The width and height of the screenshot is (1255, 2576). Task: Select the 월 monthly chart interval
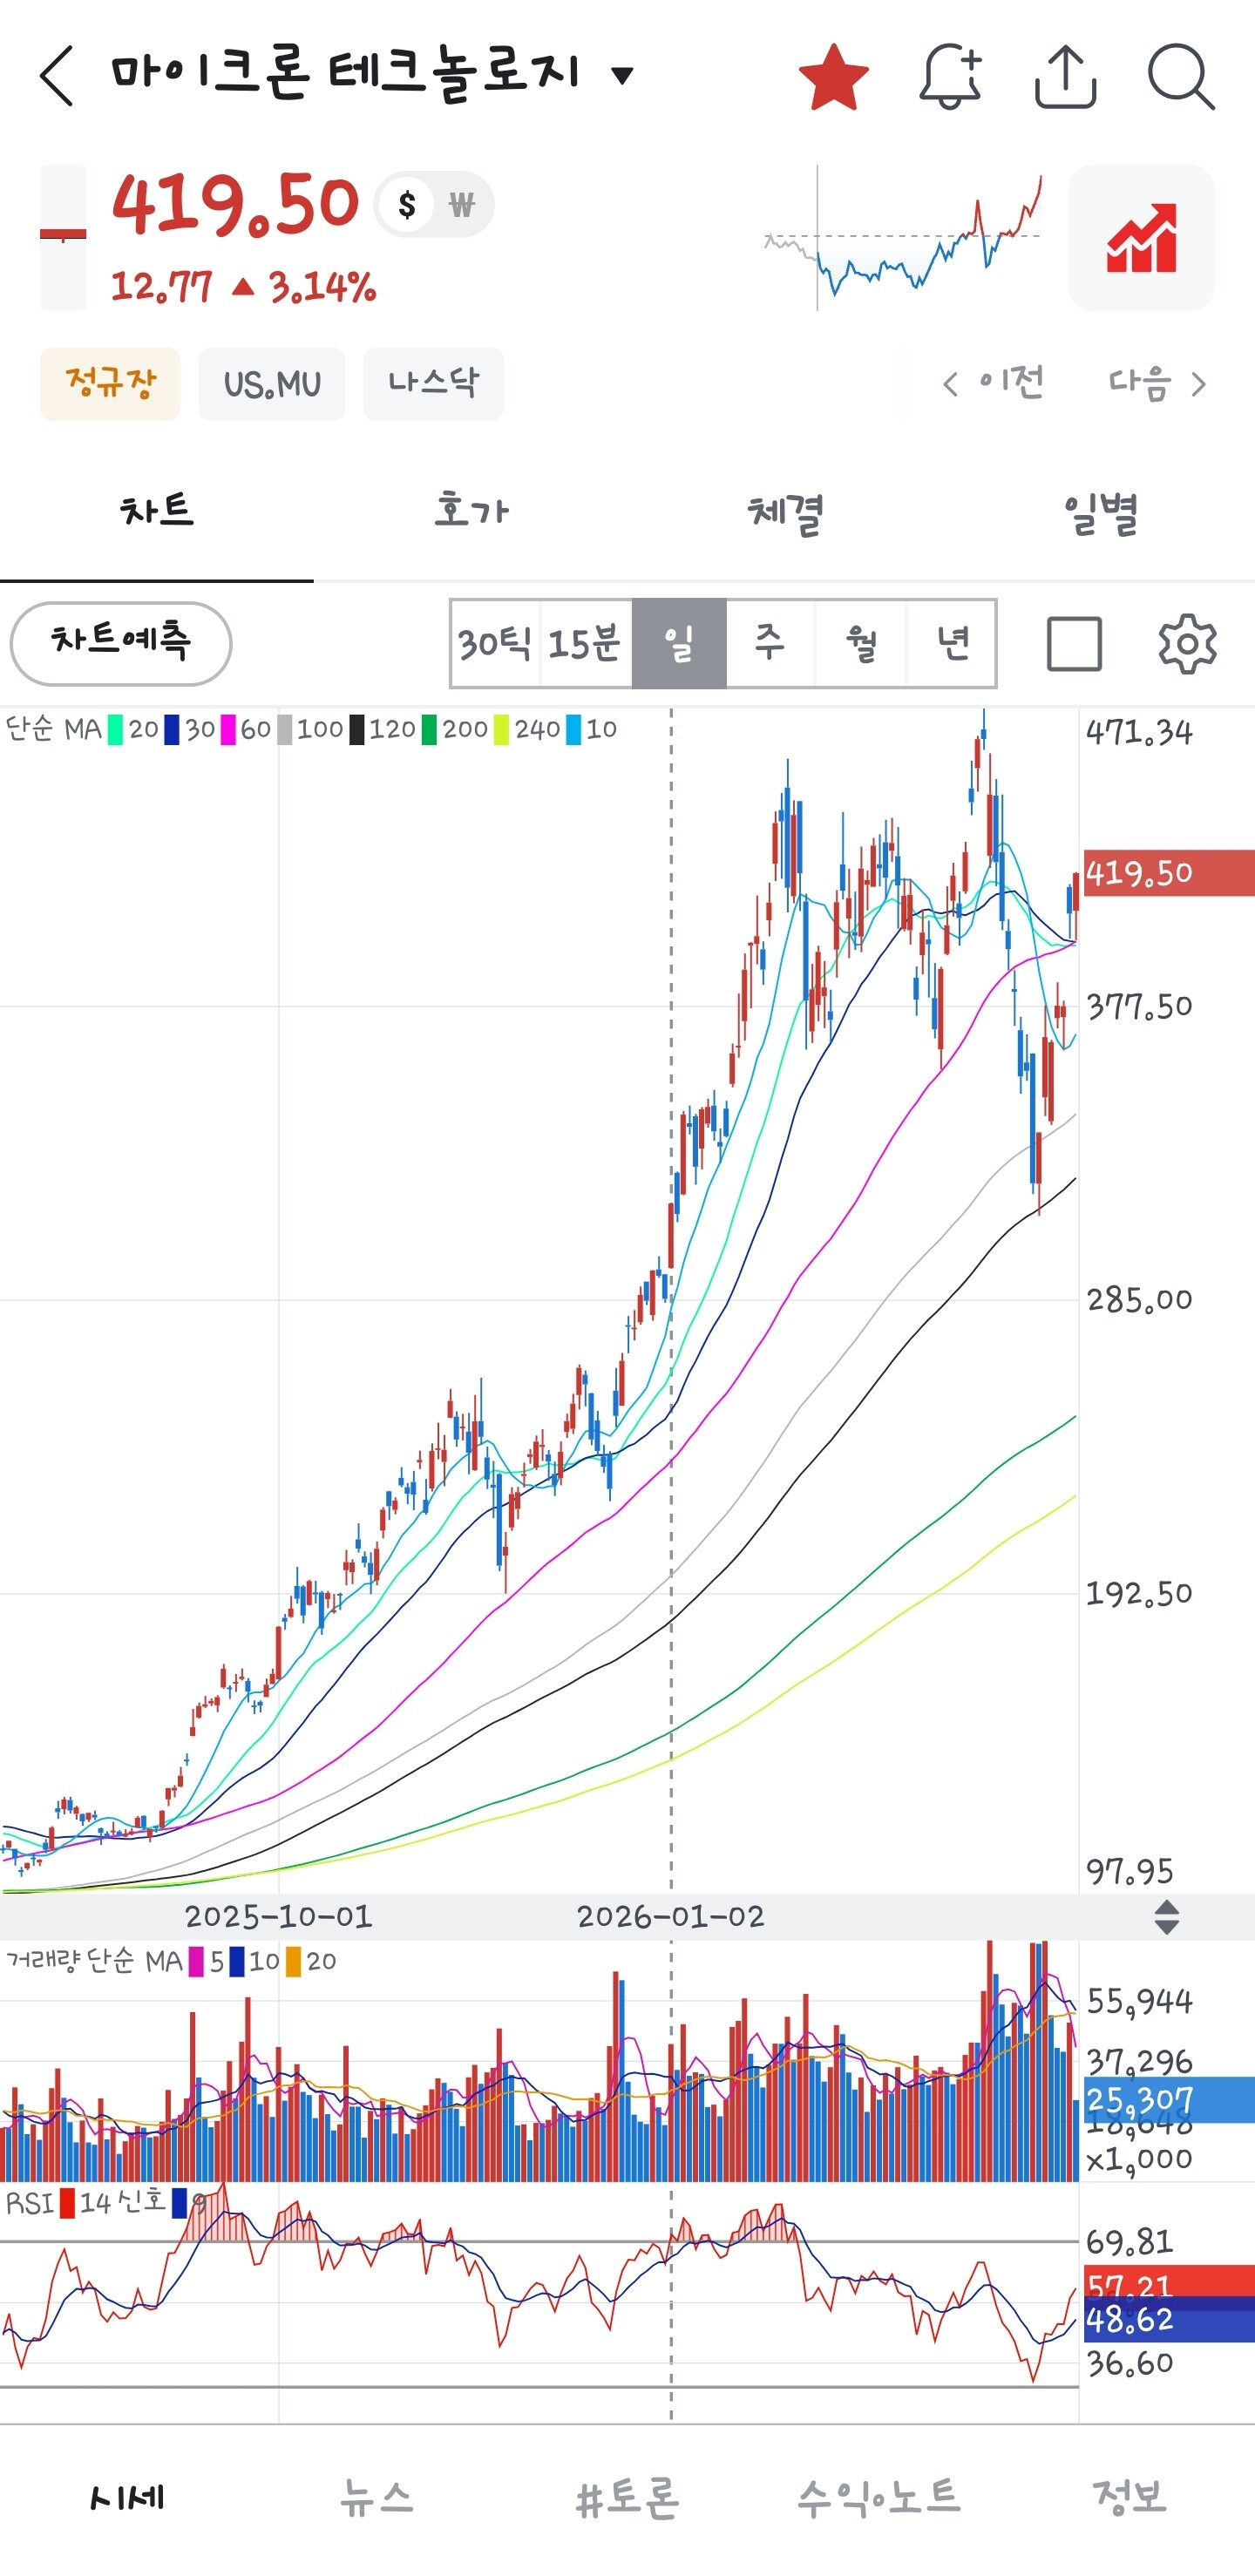(x=861, y=643)
